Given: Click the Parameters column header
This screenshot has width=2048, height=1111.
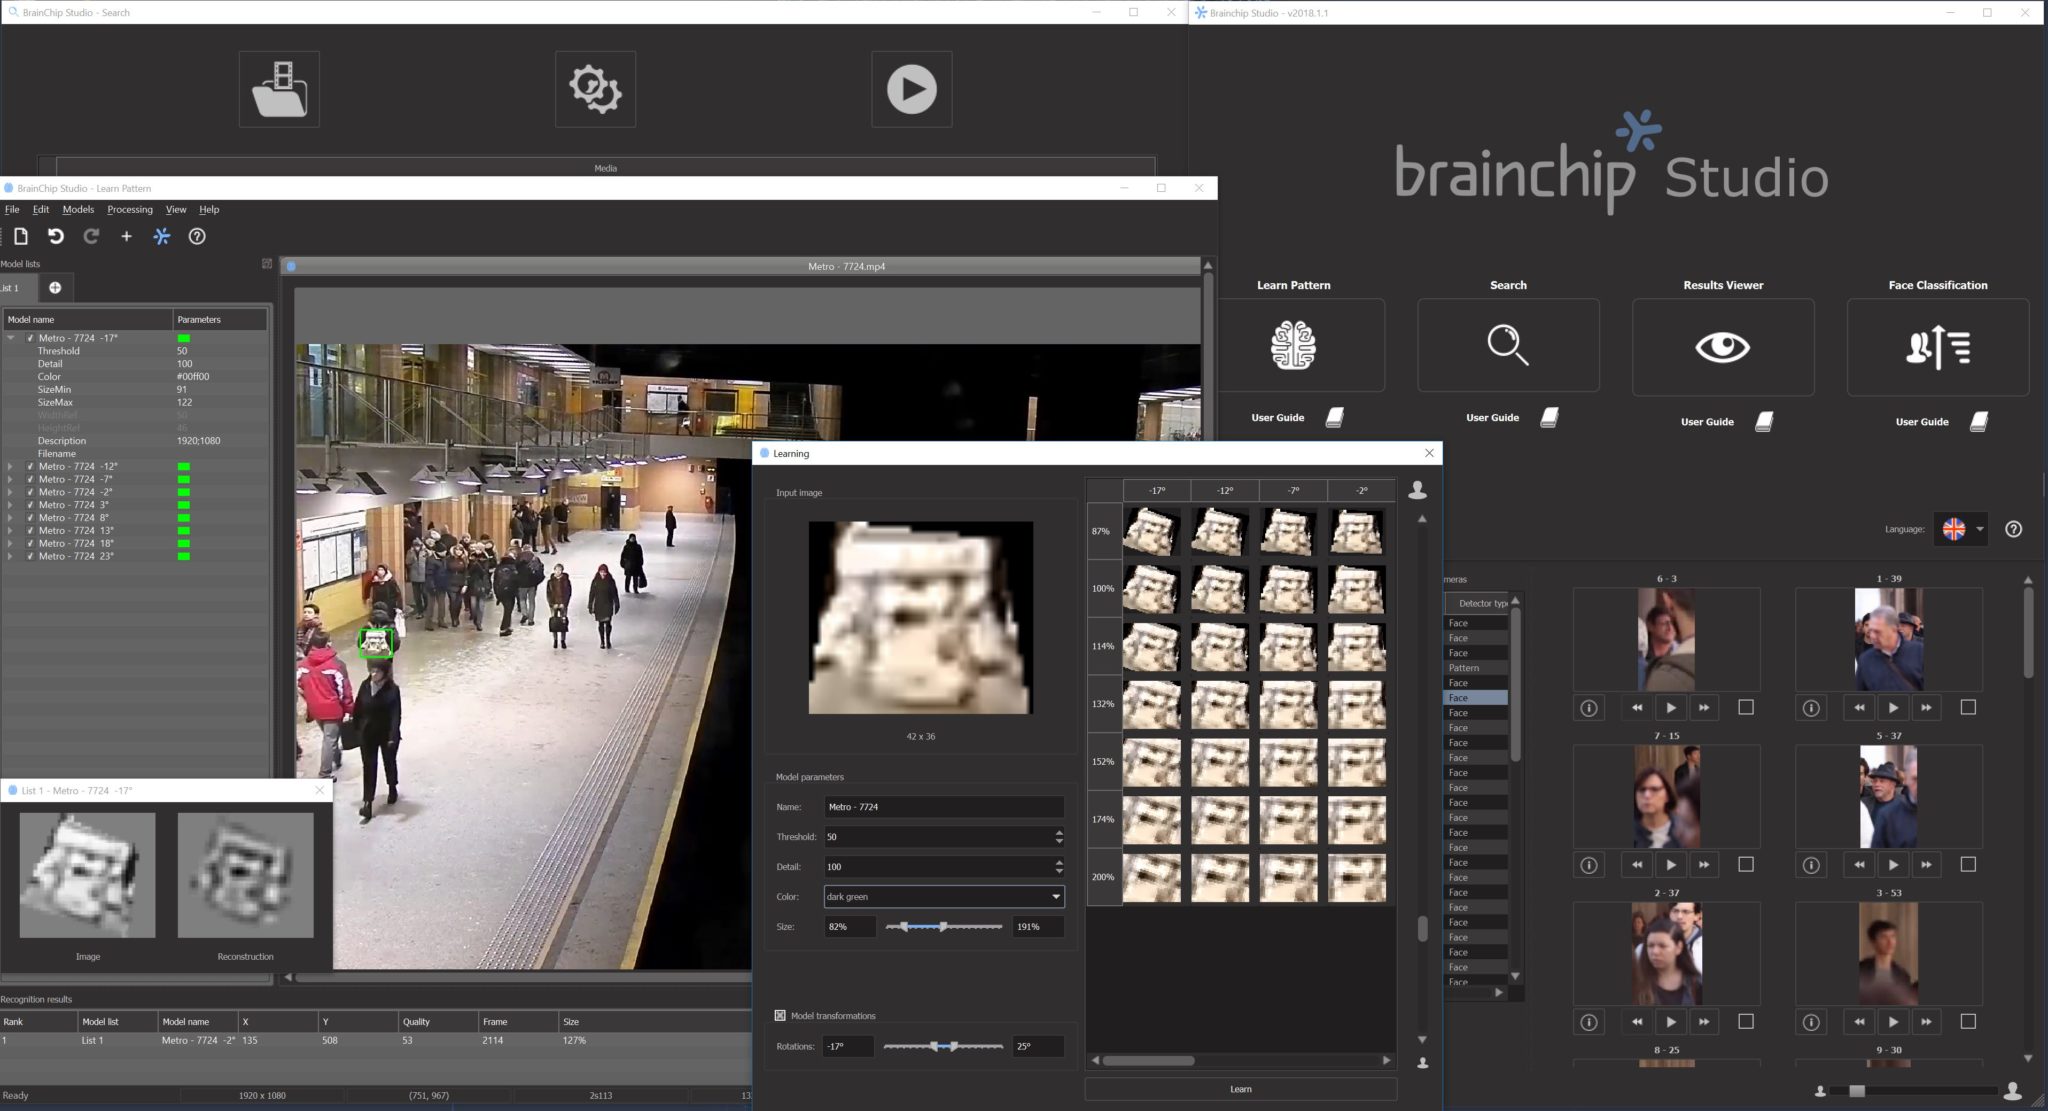Looking at the screenshot, I should [x=220, y=319].
